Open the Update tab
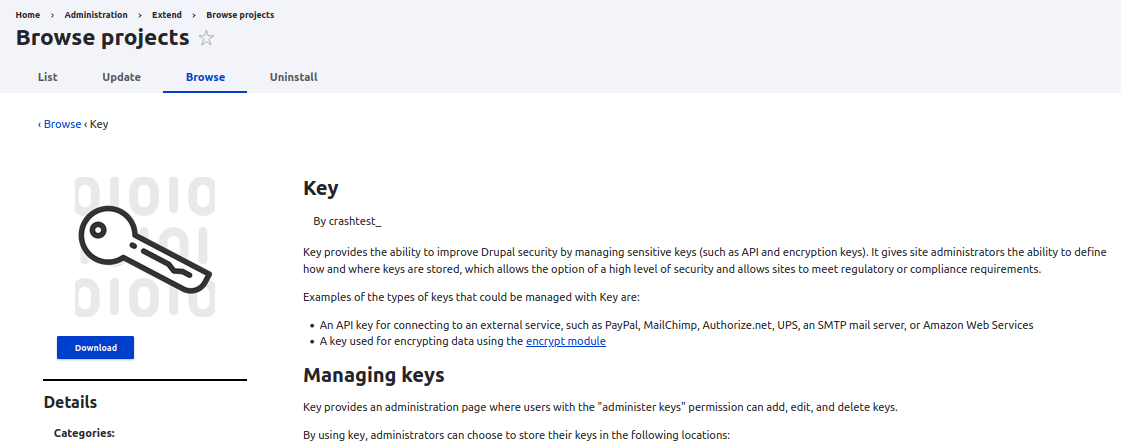Viewport: 1121px width, 448px height. 121,77
